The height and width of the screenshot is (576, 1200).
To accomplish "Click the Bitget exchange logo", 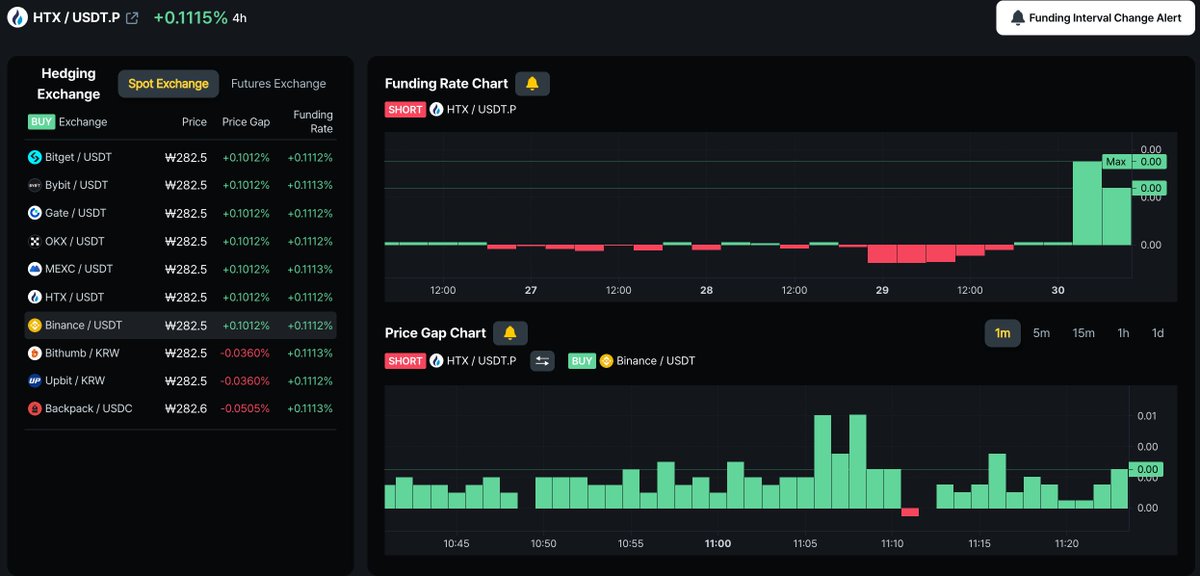I will coord(34,157).
